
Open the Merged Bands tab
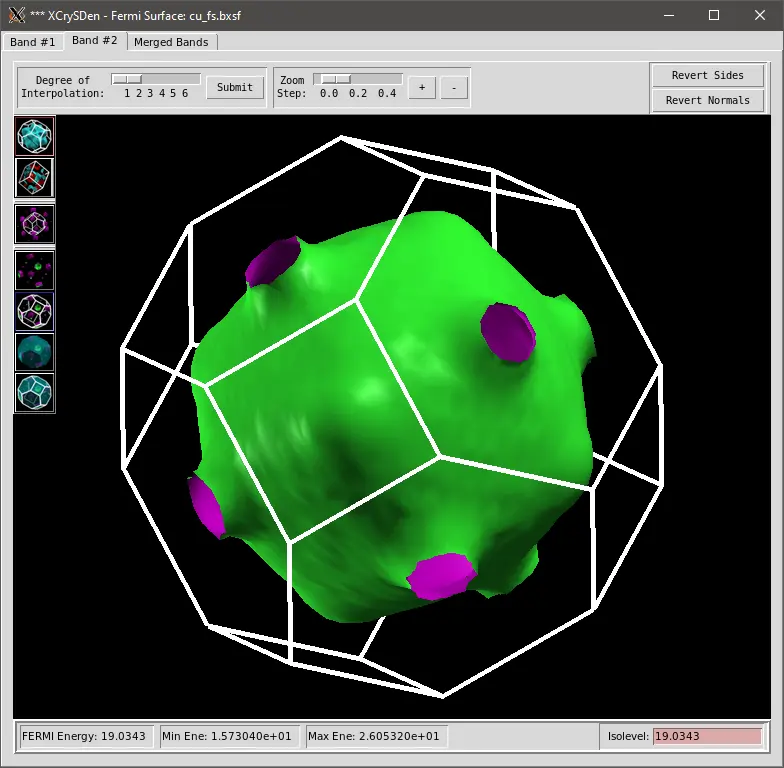[x=171, y=42]
